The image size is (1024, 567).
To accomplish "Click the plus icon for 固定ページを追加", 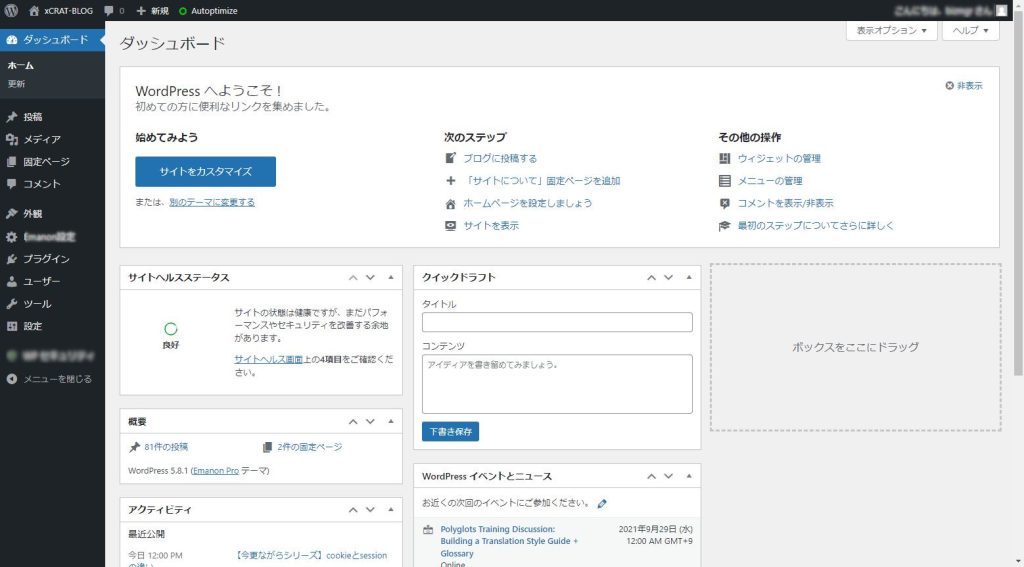I will coord(450,181).
